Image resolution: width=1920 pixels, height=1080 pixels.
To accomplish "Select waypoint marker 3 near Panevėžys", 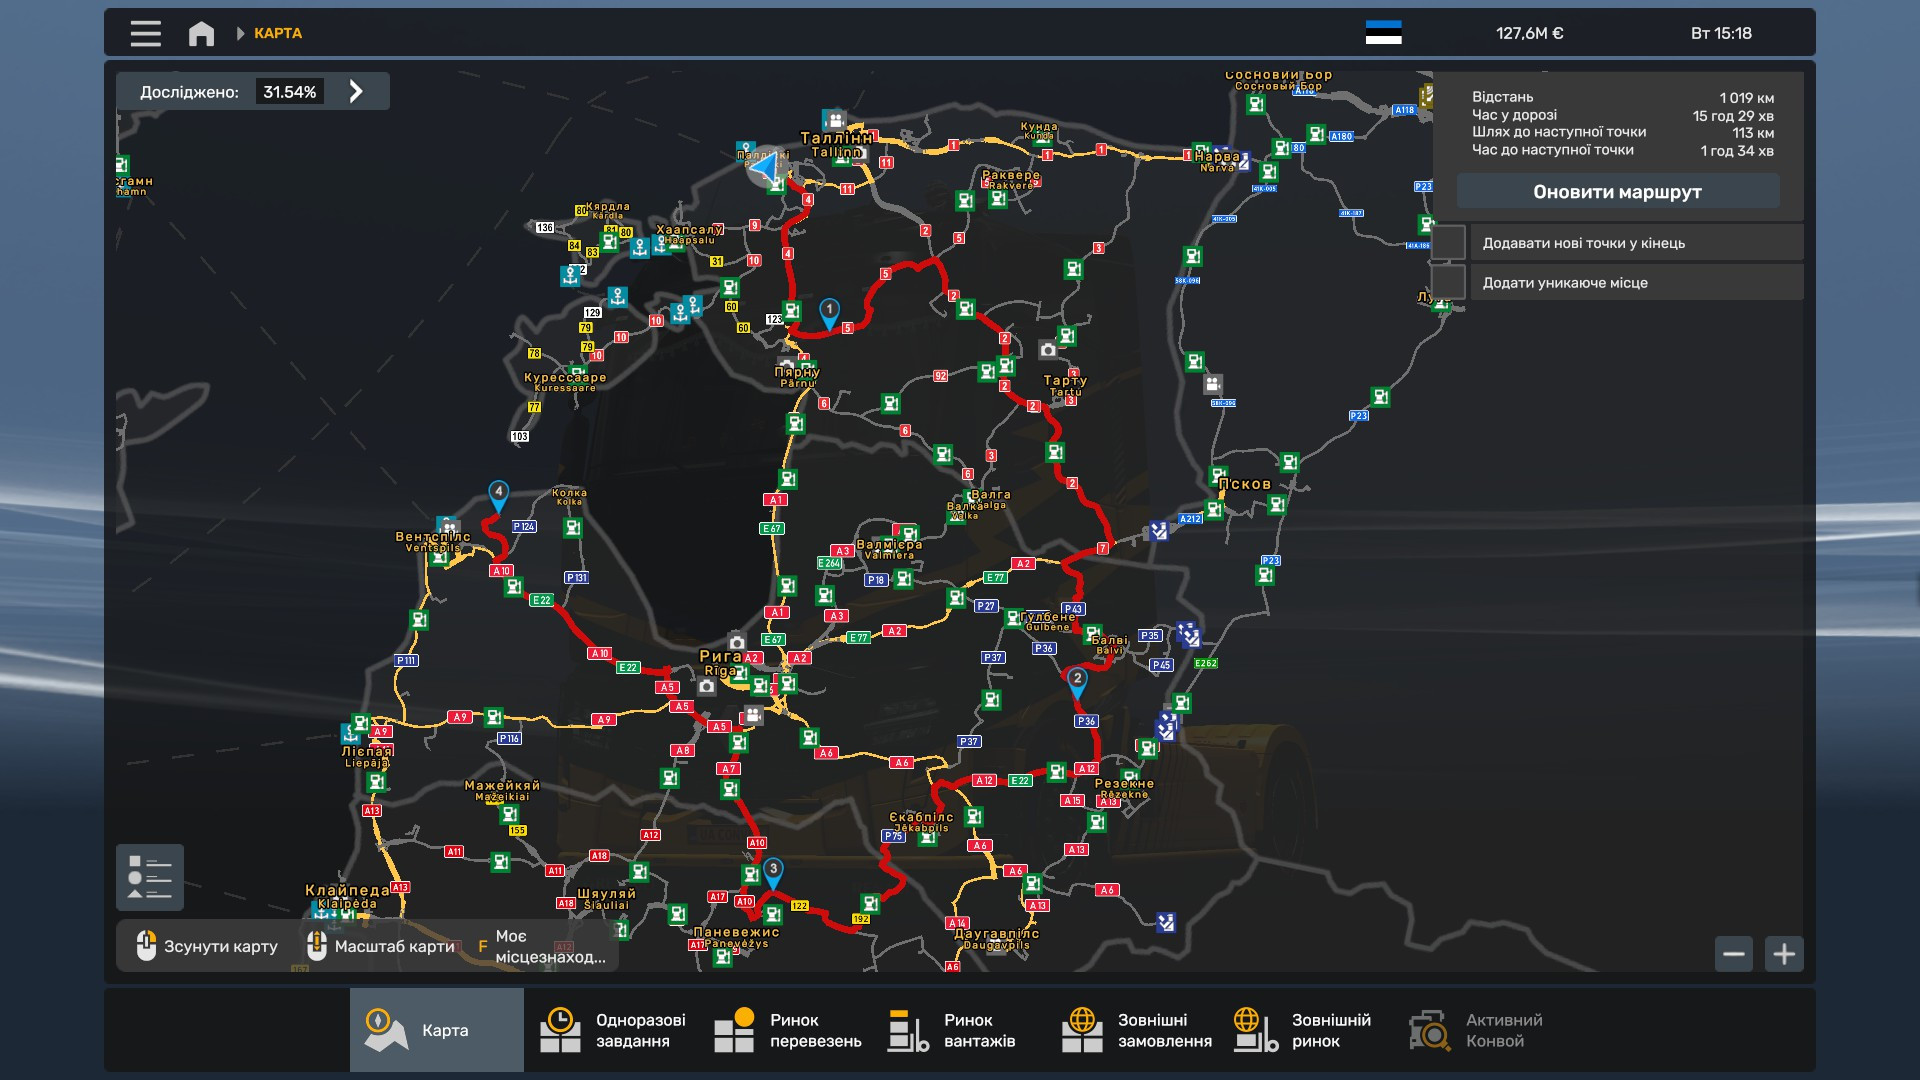I will 773,871.
